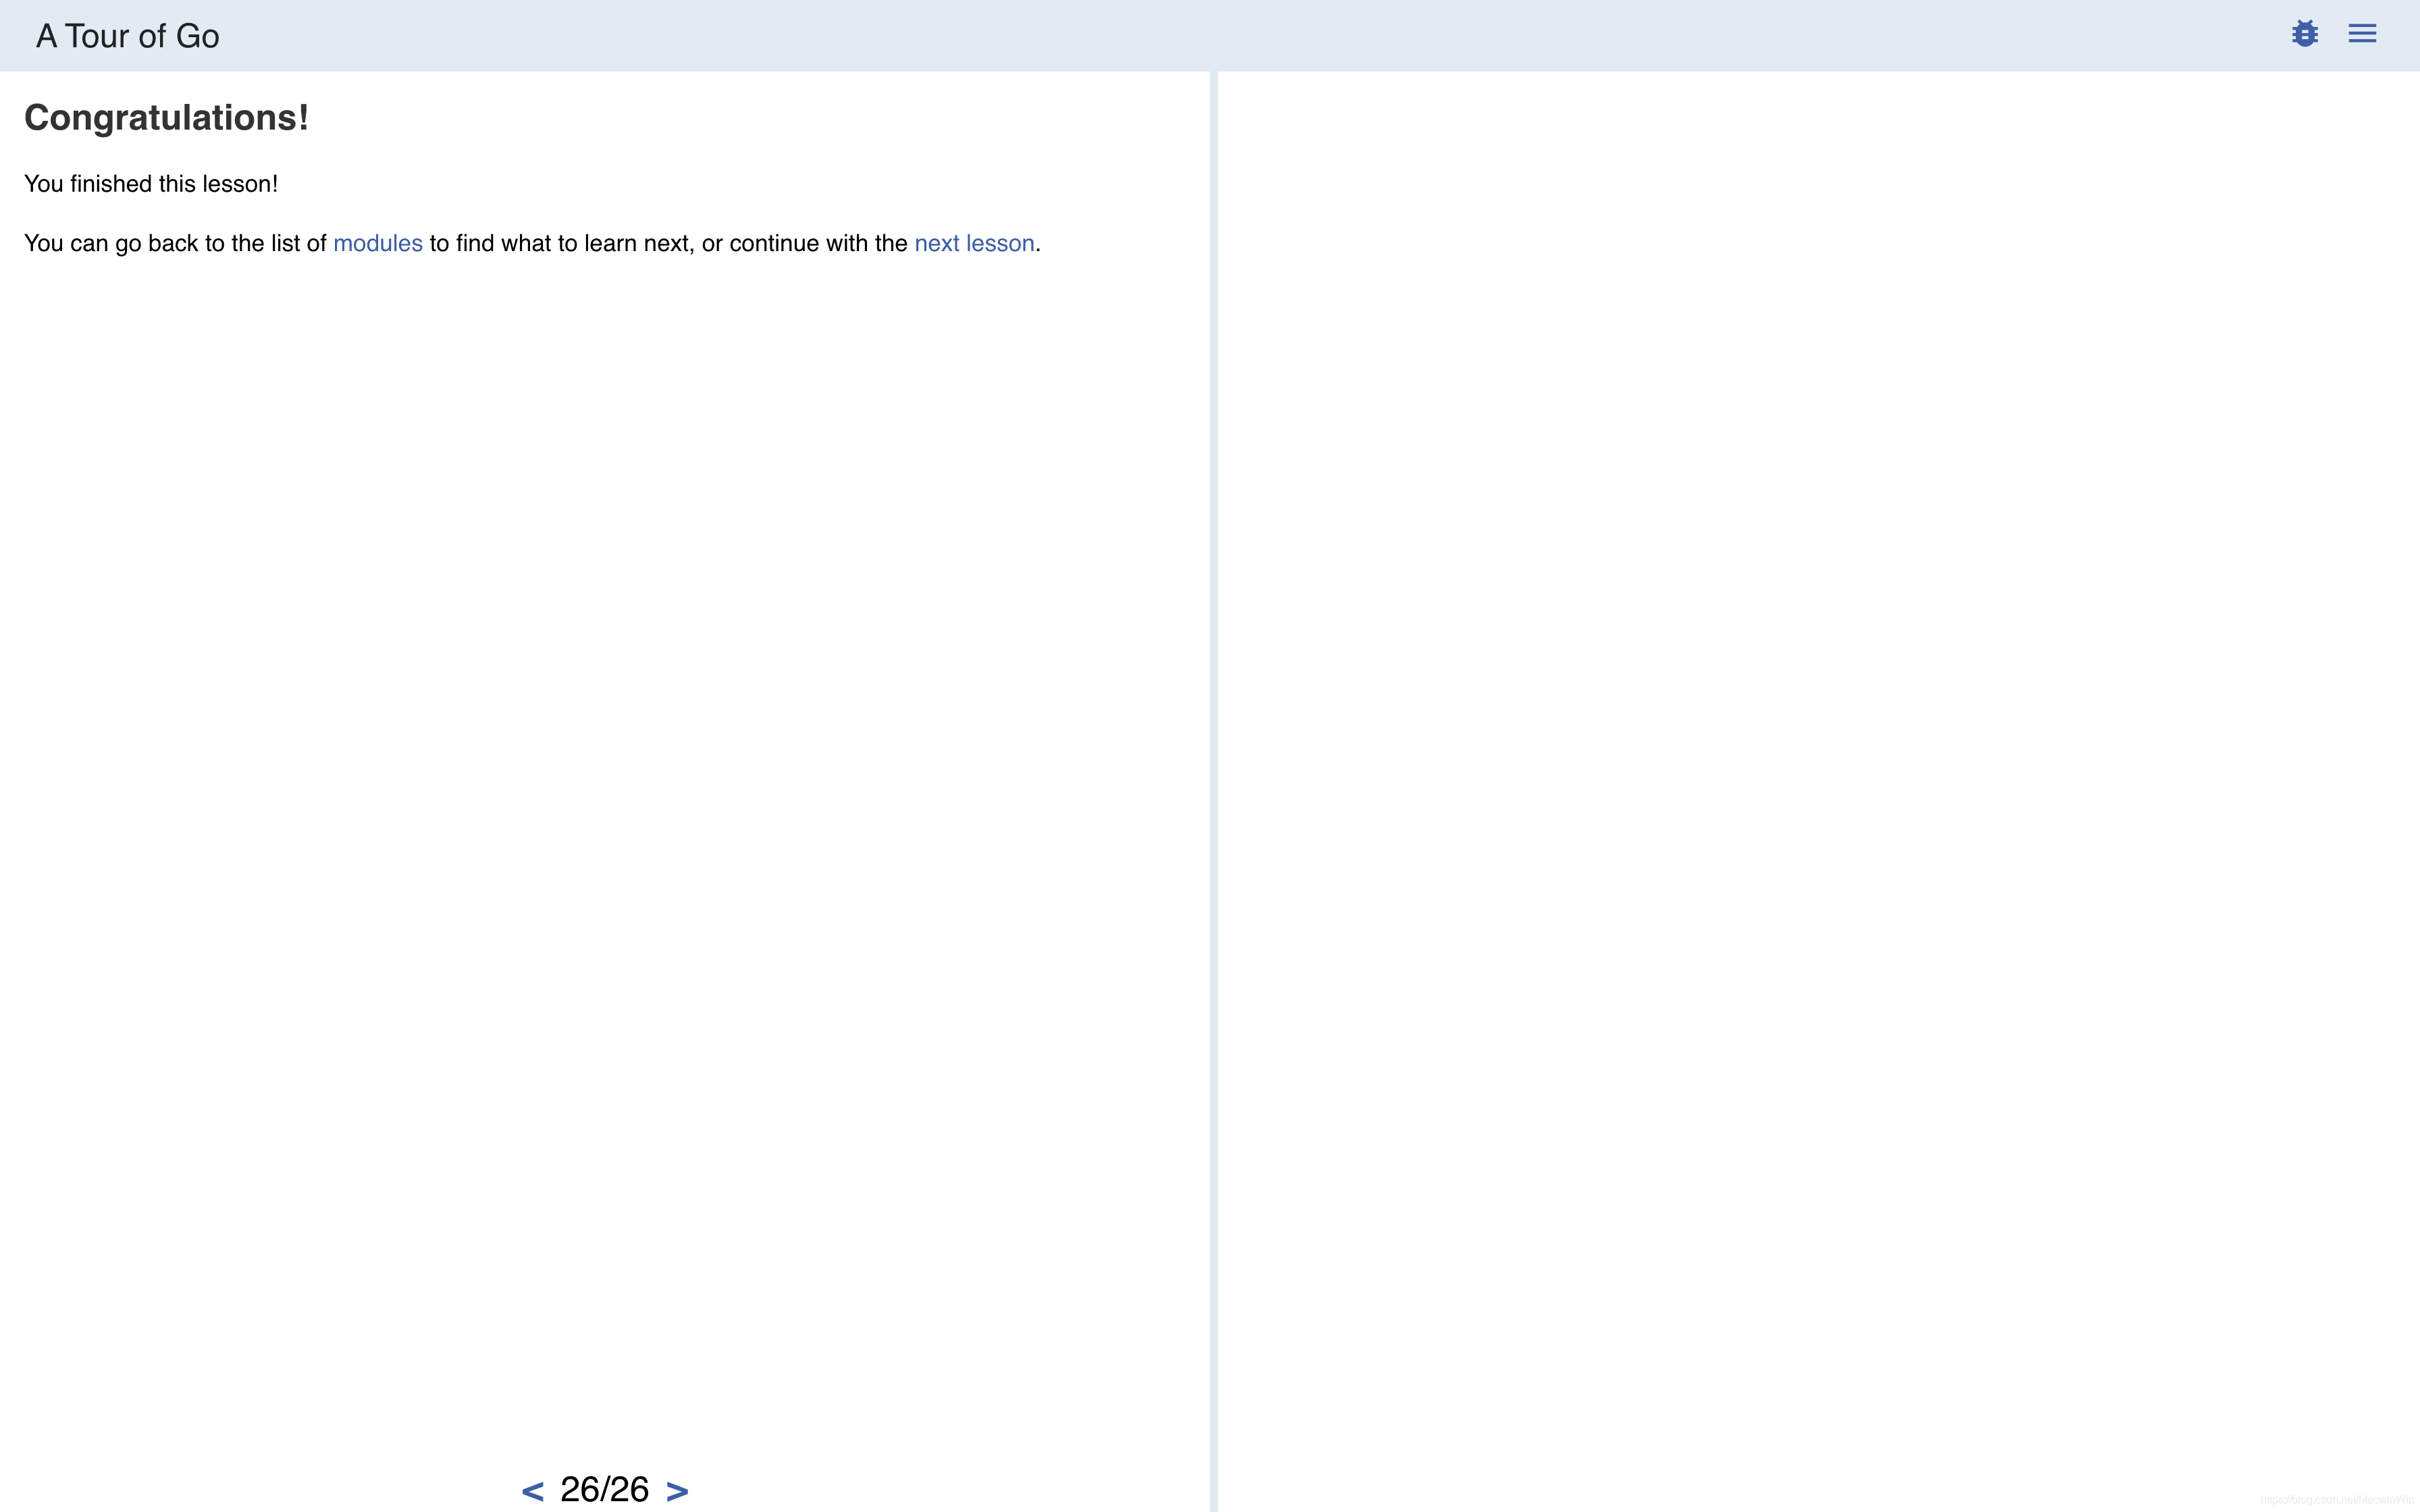Screen dimensions: 2420x1512
Task: Follow the next lesson link
Action: click(x=974, y=243)
